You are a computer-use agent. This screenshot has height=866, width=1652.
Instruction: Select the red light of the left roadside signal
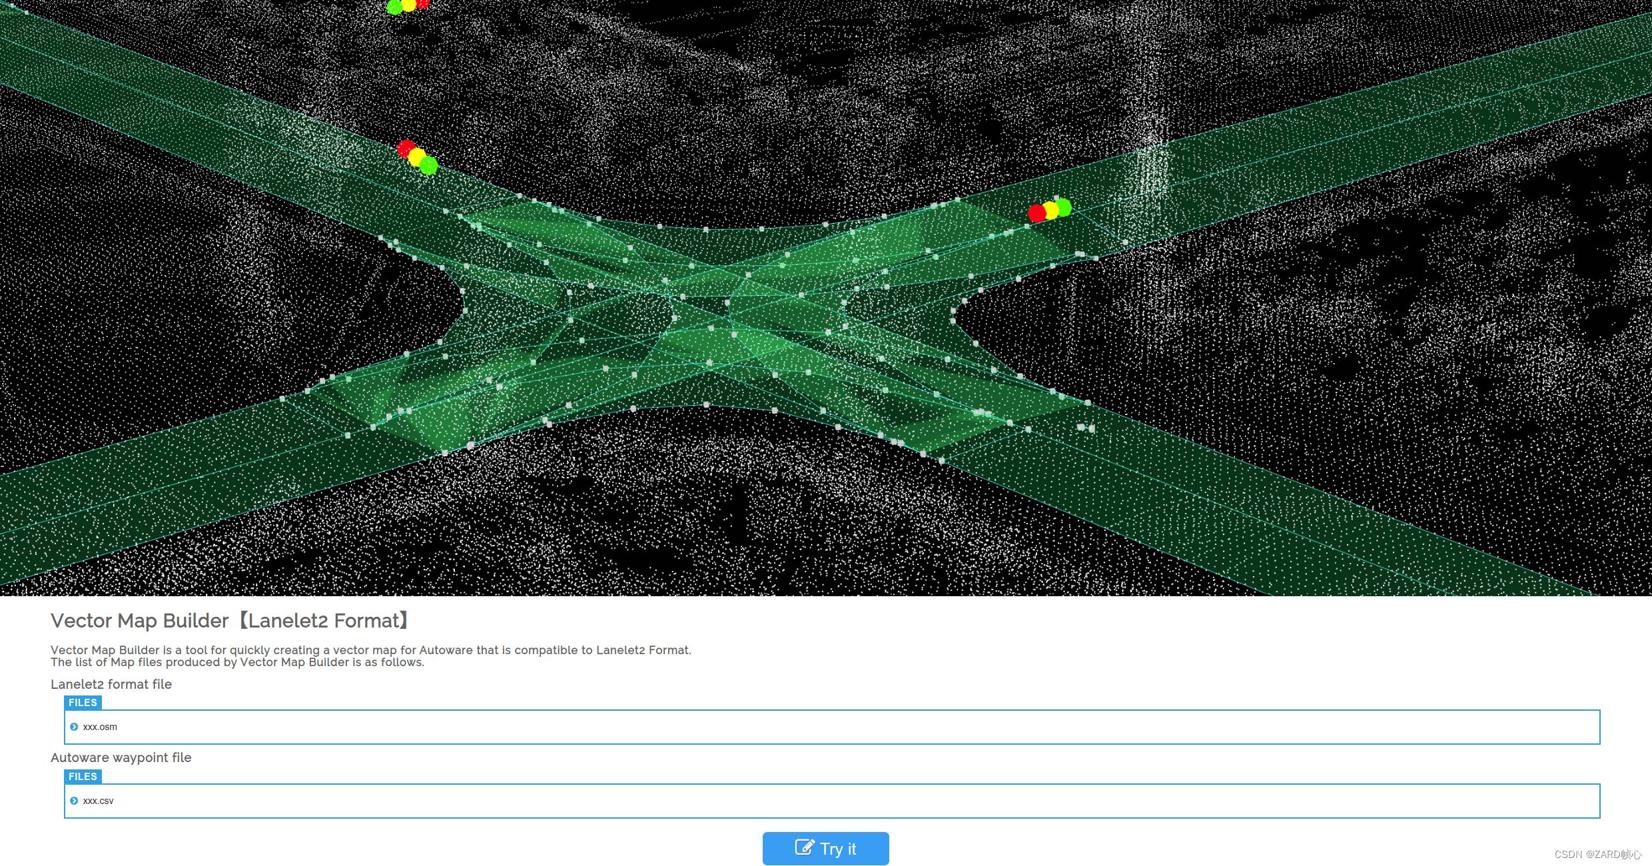pos(405,150)
